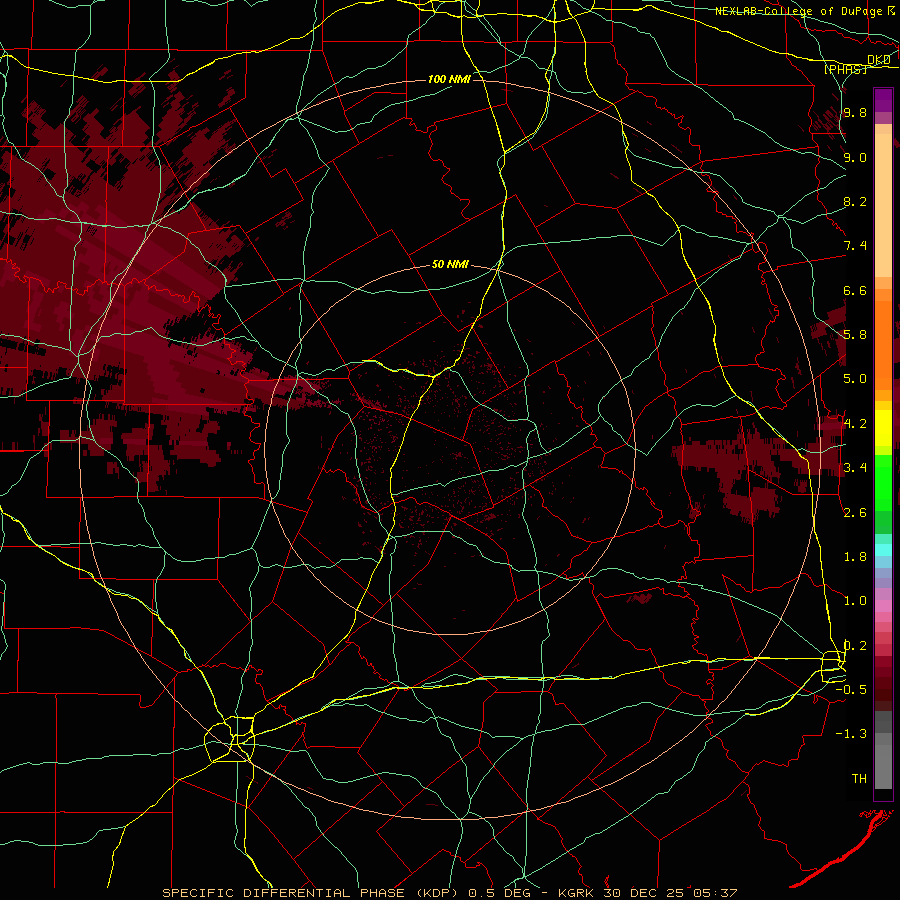Image resolution: width=900 pixels, height=900 pixels.
Task: Click the pink band of the color bar
Action: (x=883, y=606)
